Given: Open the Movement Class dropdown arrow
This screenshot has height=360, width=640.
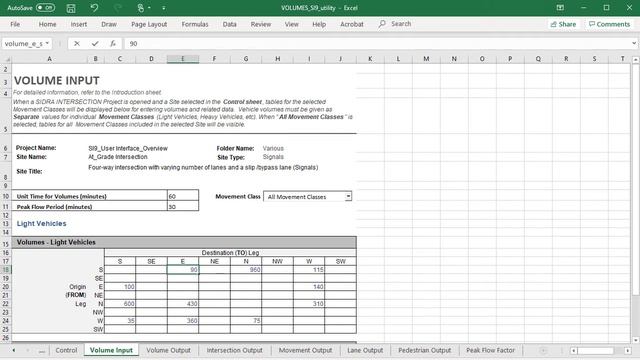Looking at the screenshot, I should click(348, 196).
